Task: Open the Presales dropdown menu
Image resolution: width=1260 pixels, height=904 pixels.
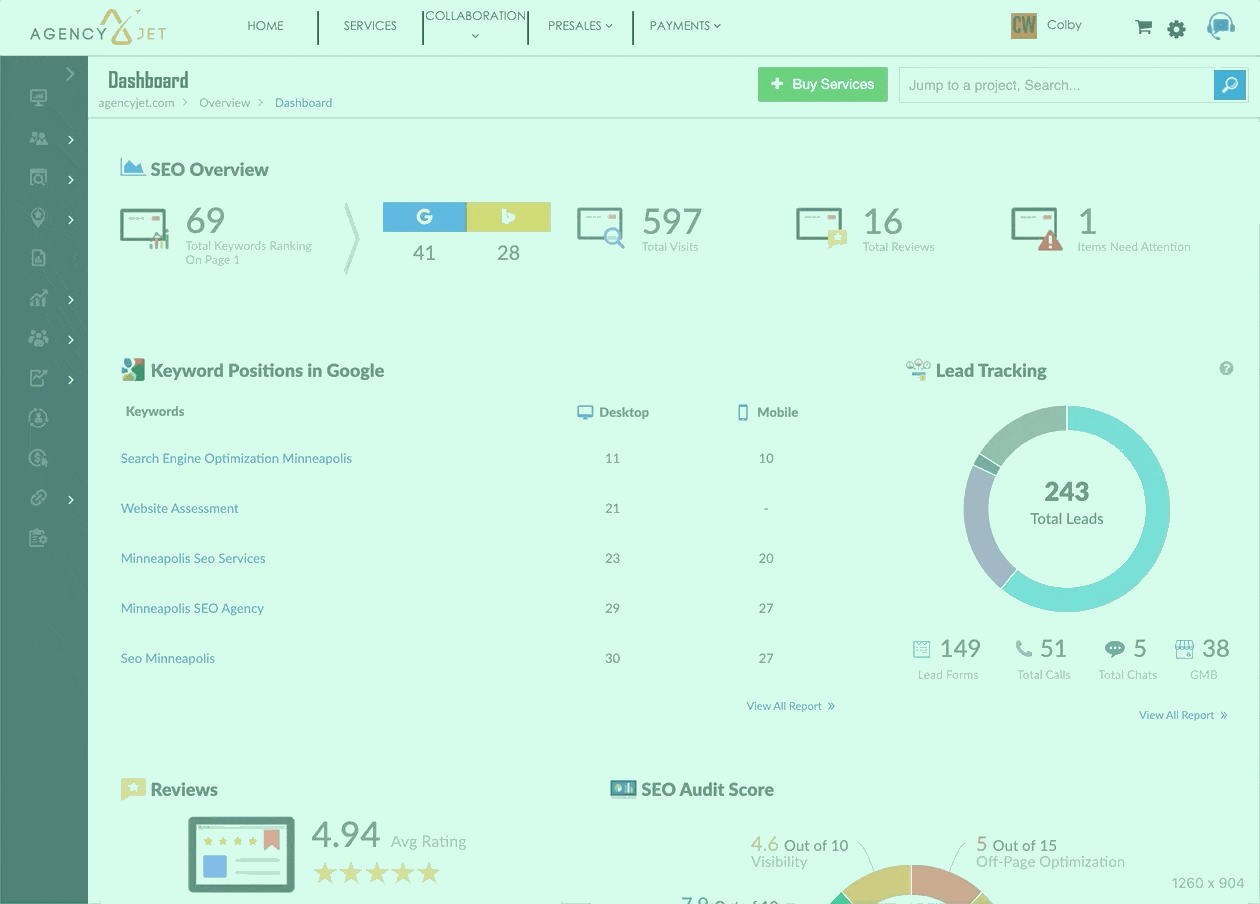Action: coord(580,26)
